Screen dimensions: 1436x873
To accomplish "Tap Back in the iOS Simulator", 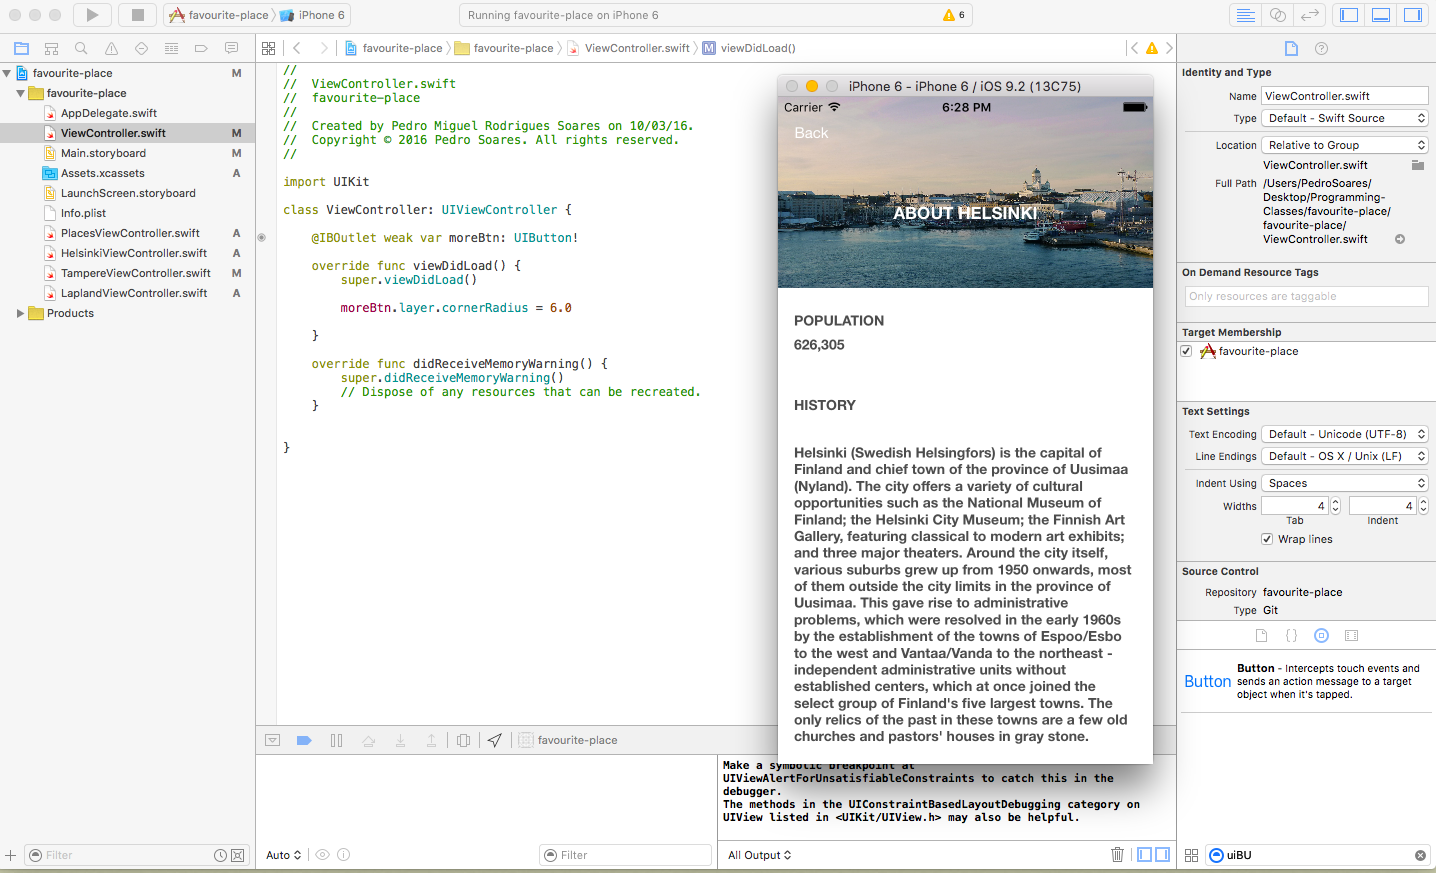I will pyautogui.click(x=811, y=133).
